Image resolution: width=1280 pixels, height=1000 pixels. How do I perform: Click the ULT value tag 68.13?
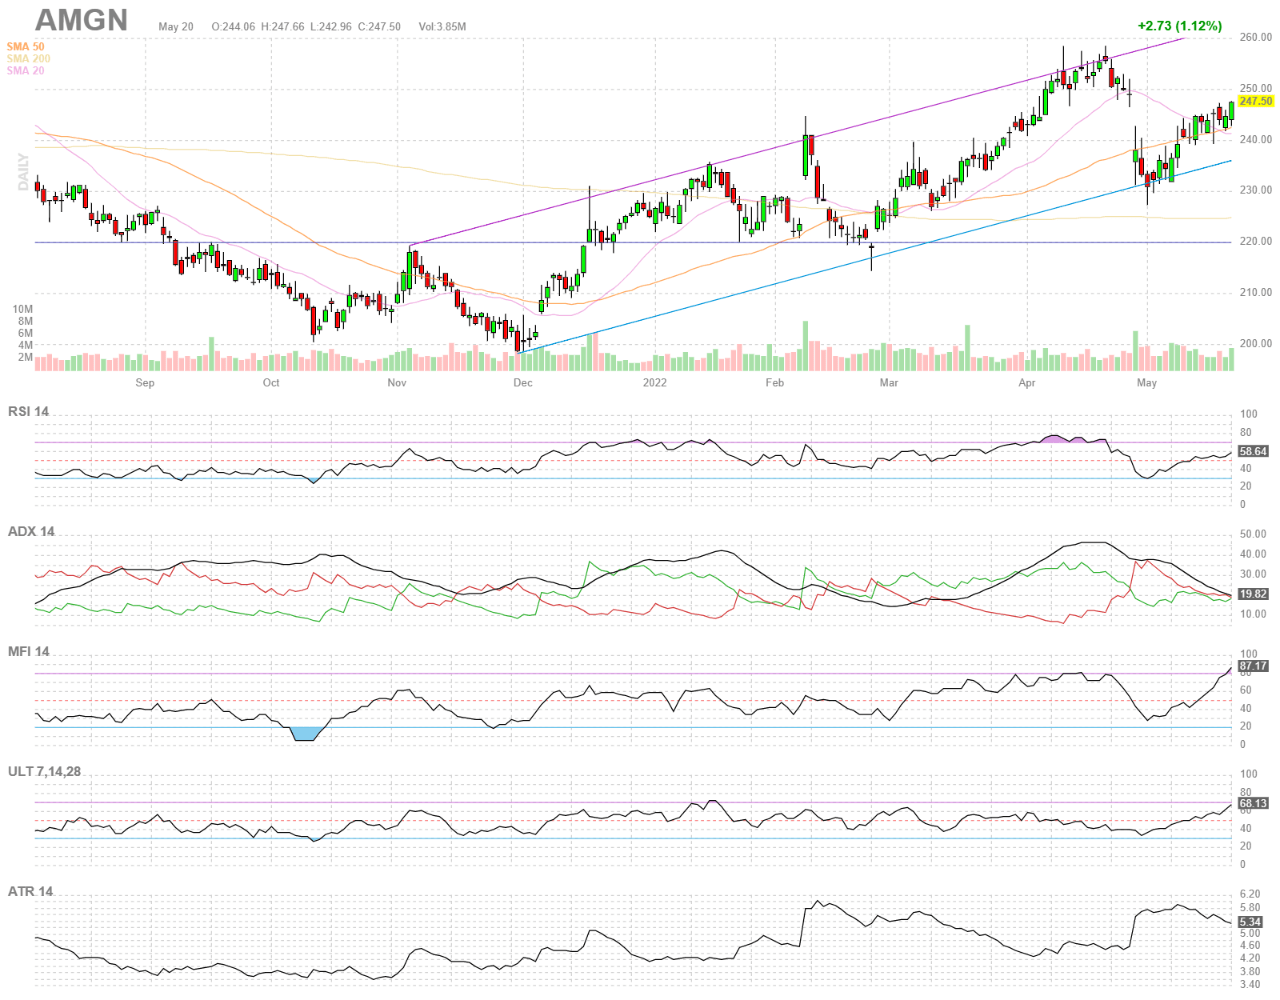[x=1253, y=803]
